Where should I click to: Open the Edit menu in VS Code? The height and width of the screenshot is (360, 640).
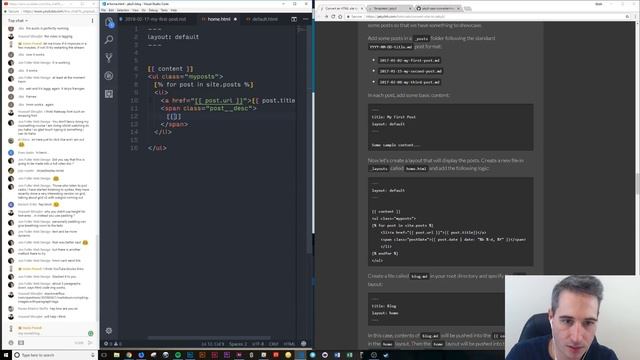click(111, 10)
